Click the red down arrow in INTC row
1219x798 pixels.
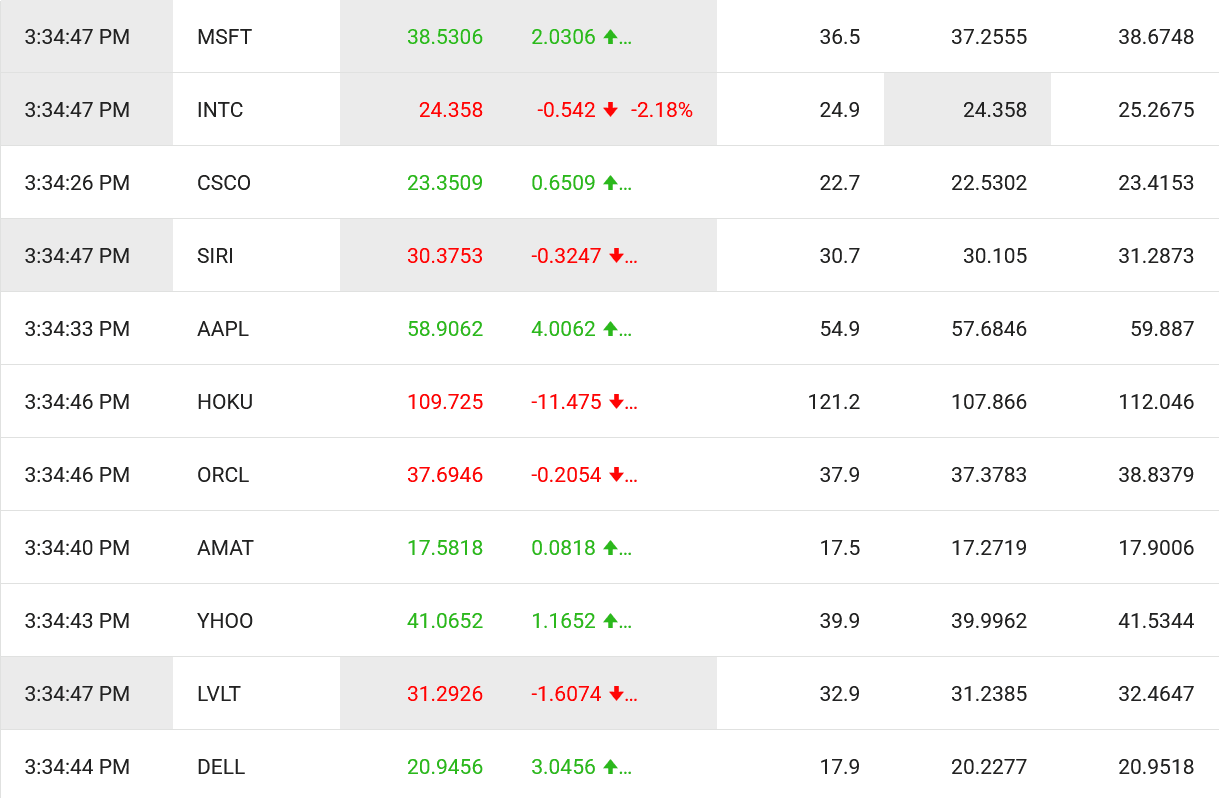pyautogui.click(x=611, y=110)
